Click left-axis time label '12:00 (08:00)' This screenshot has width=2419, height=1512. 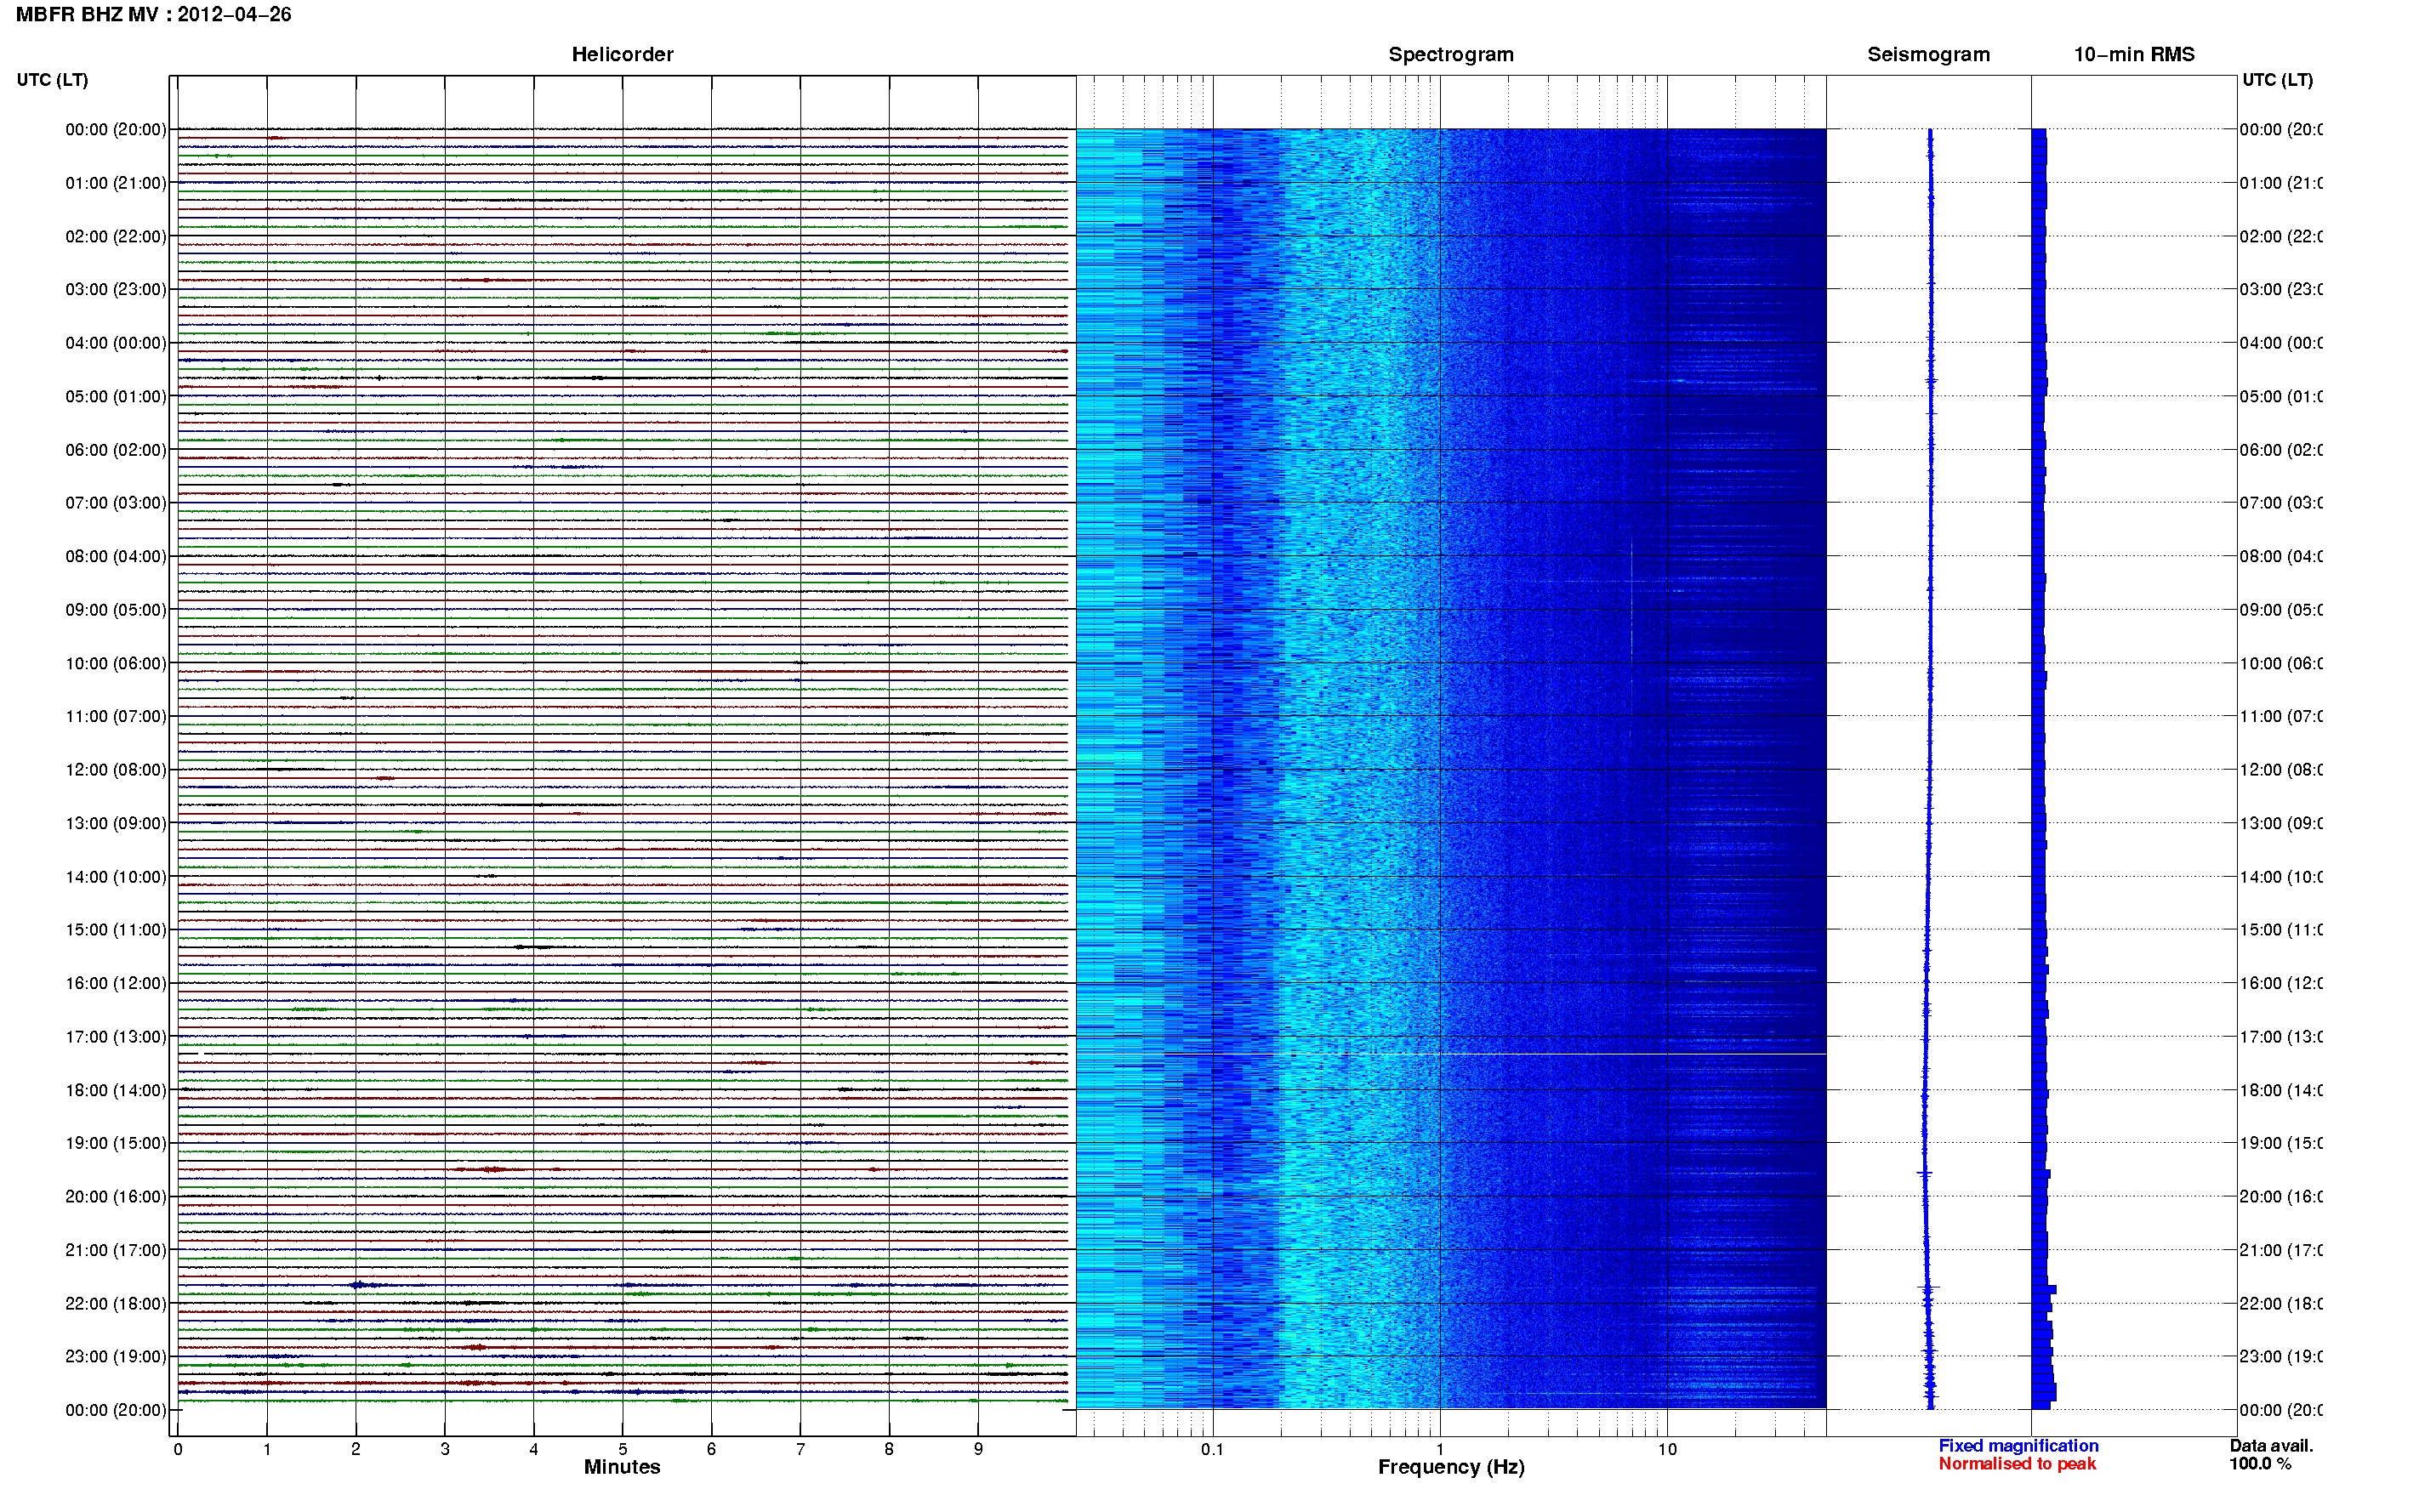tap(116, 770)
